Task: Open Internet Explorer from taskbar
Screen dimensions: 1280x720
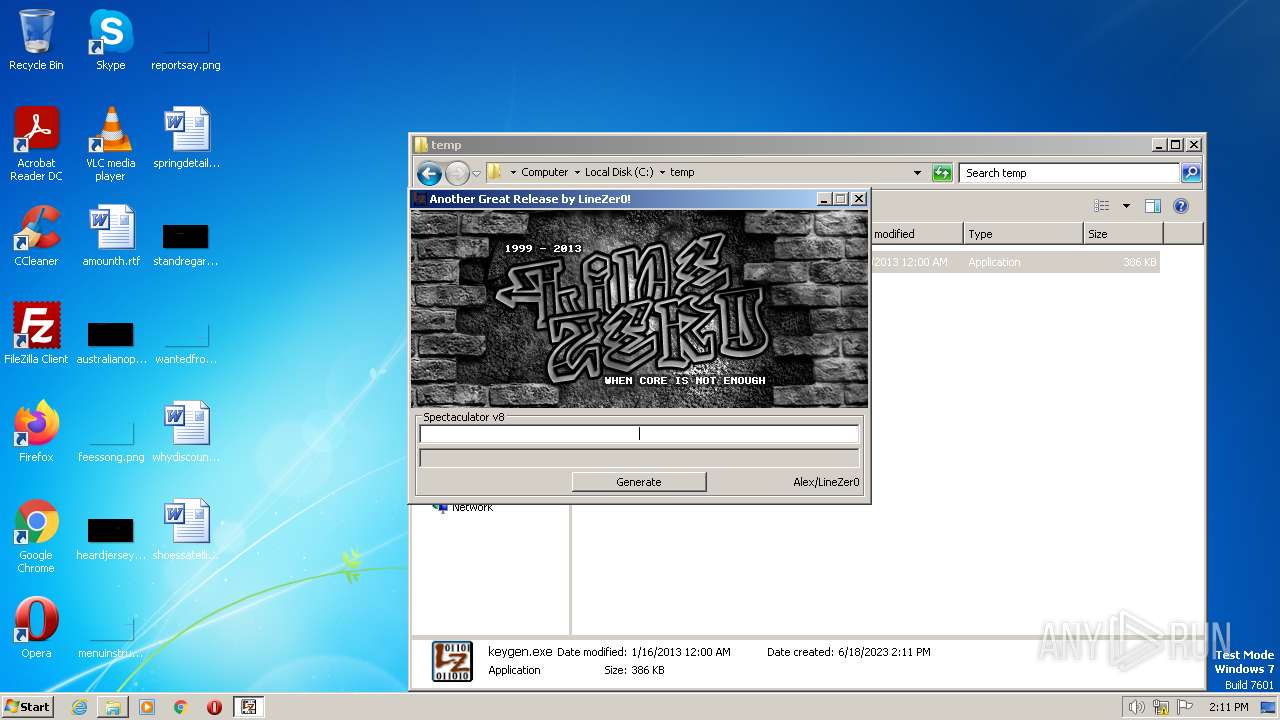Action: [x=79, y=707]
